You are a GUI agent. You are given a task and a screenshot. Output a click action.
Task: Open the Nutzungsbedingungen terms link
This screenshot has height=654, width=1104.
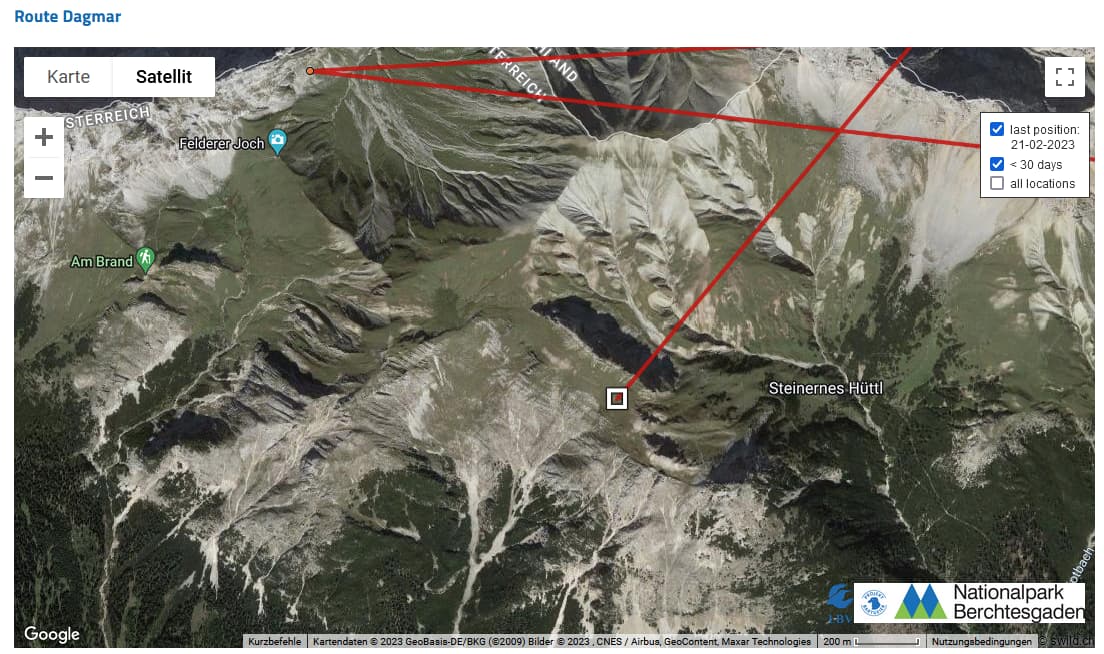(x=981, y=641)
